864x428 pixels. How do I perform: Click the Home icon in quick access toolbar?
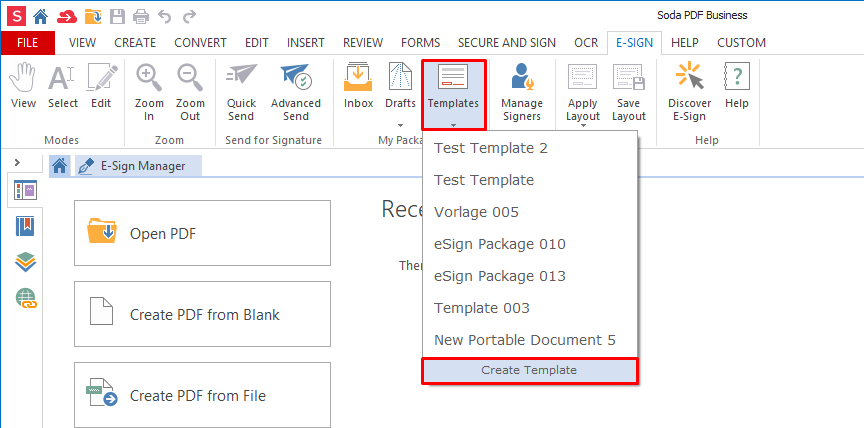41,16
